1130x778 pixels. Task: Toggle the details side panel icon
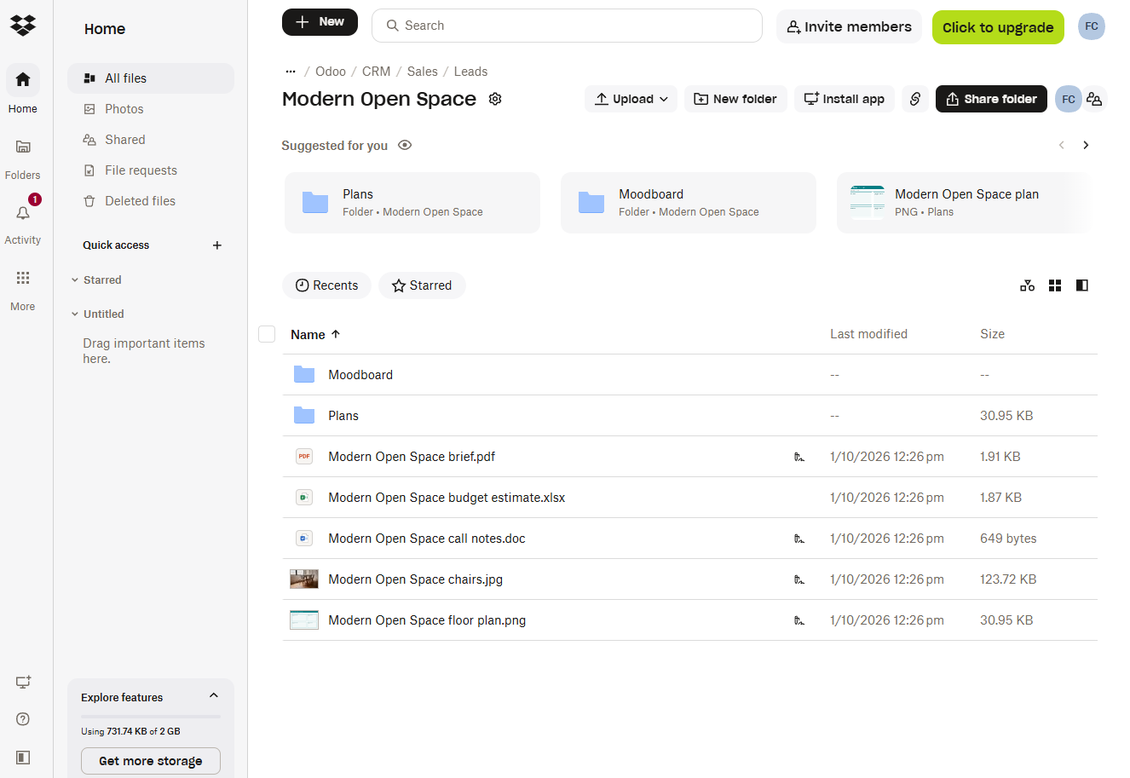point(1082,286)
